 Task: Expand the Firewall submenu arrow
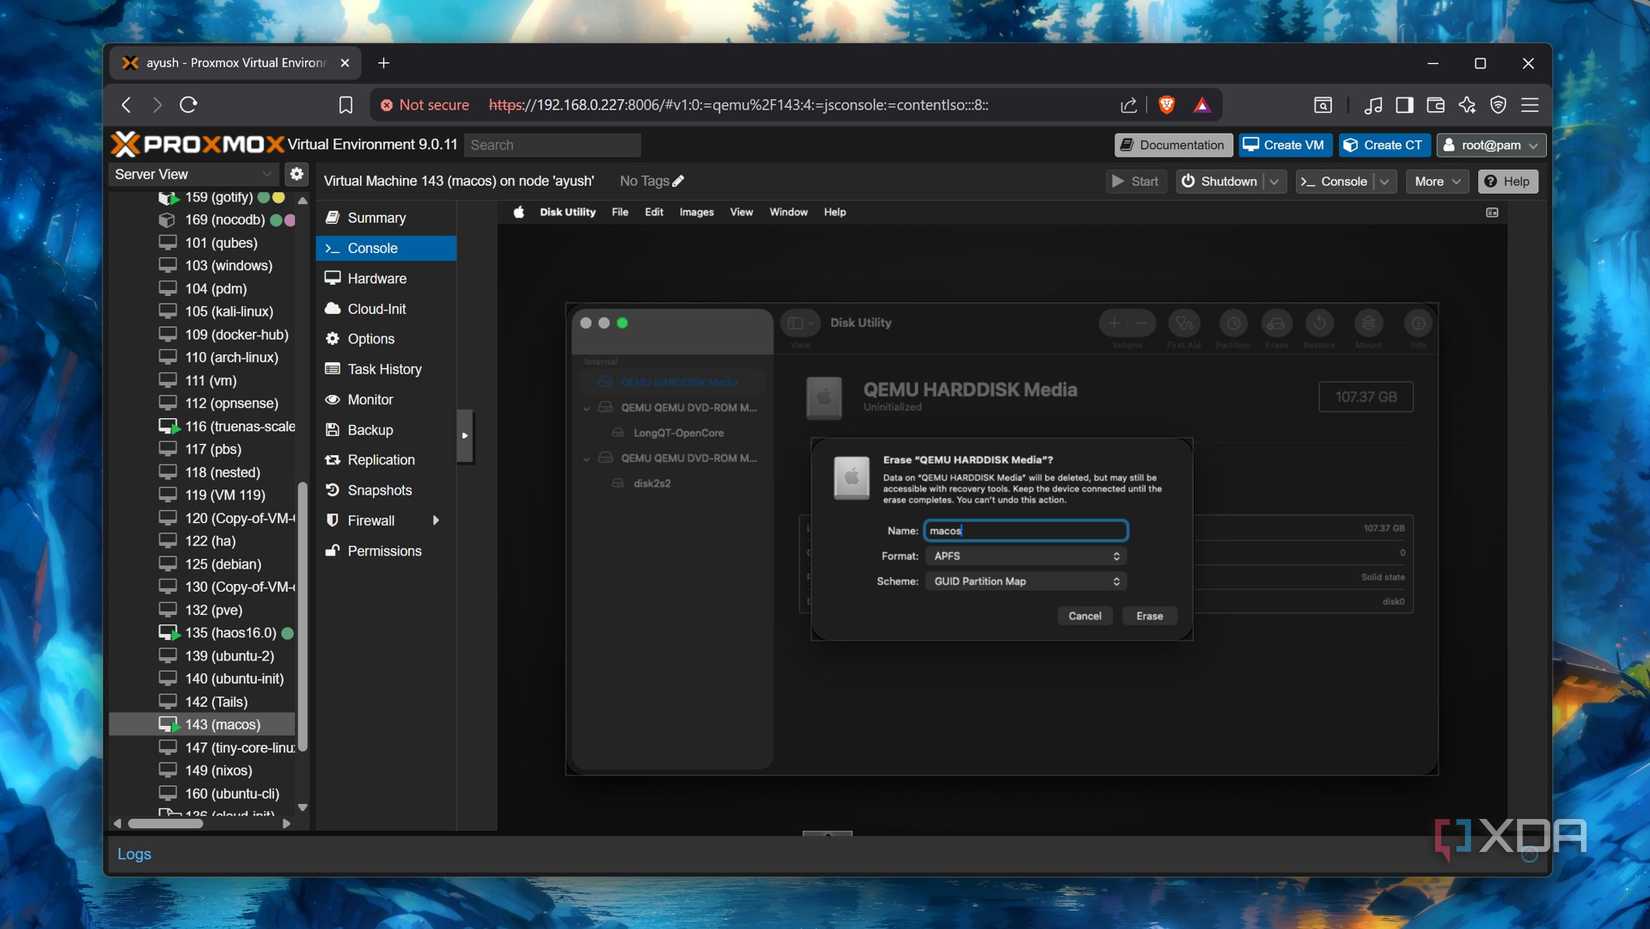(436, 521)
